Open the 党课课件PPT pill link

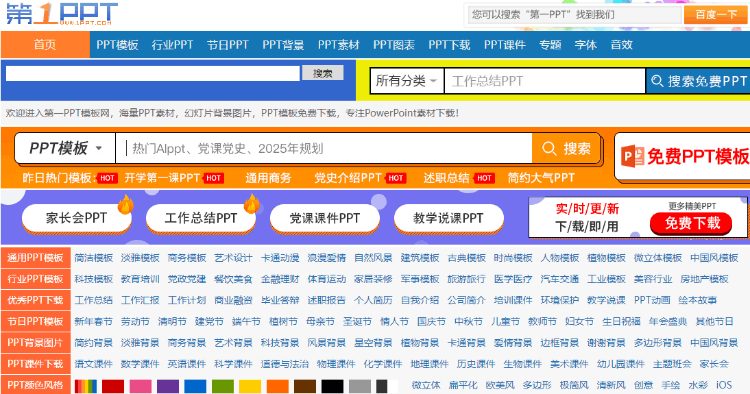click(325, 218)
